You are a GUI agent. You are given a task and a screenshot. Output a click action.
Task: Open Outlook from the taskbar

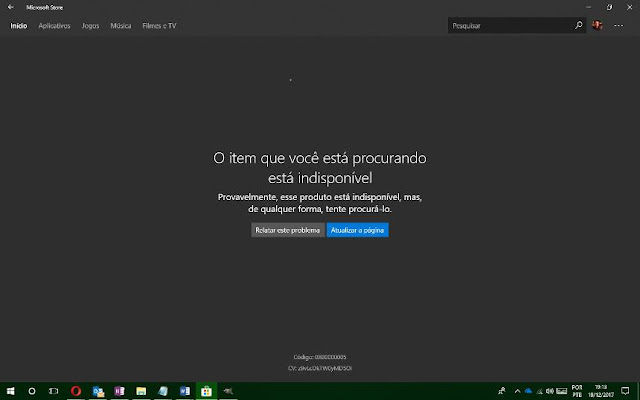98,391
